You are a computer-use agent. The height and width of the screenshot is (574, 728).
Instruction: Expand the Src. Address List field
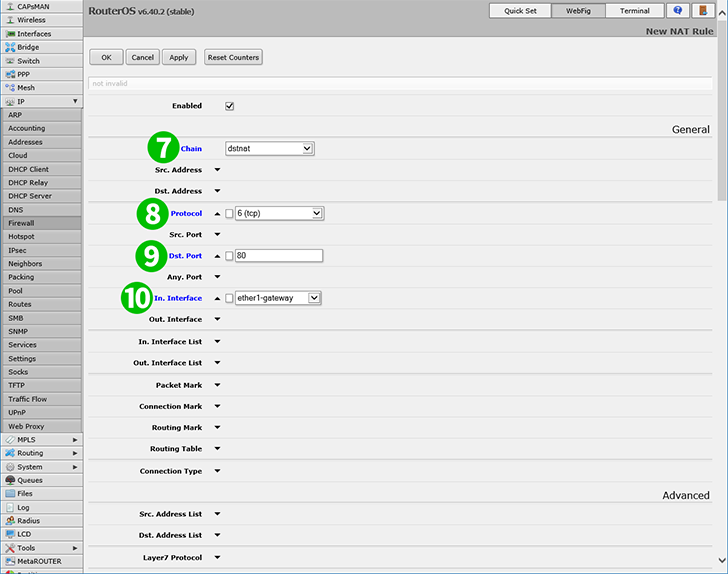coord(217,514)
